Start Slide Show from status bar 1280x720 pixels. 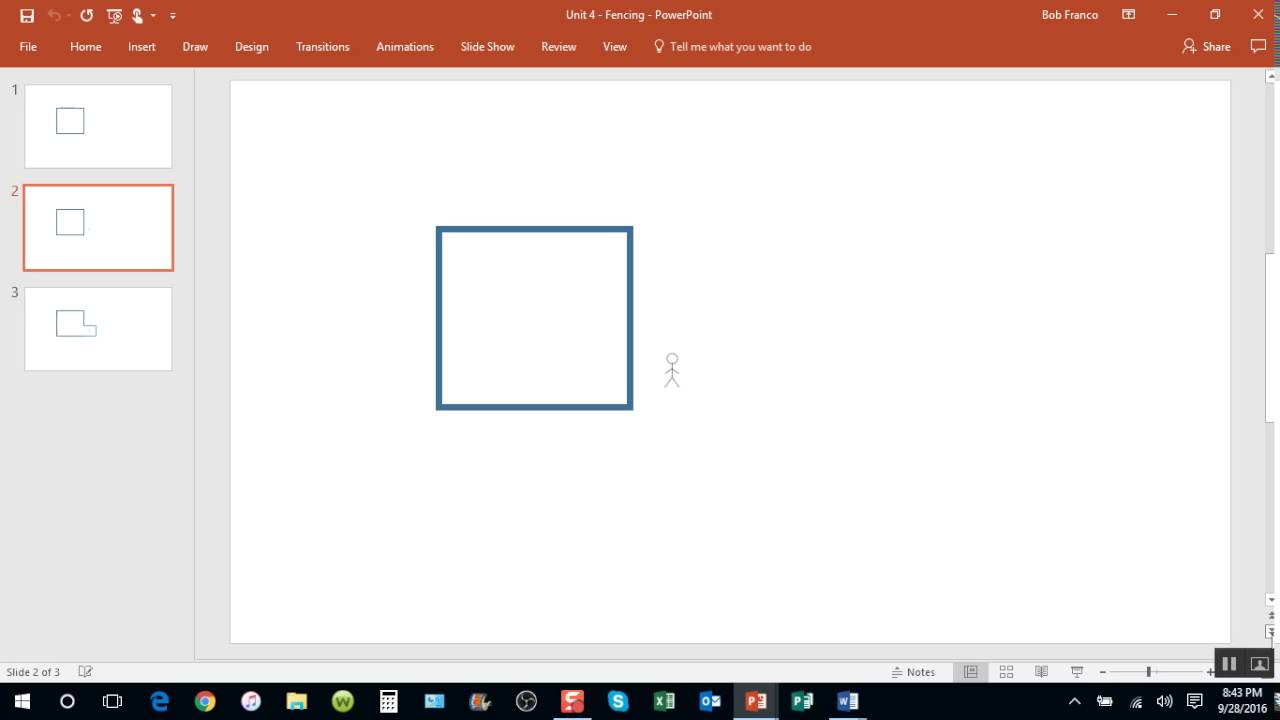tap(1077, 672)
